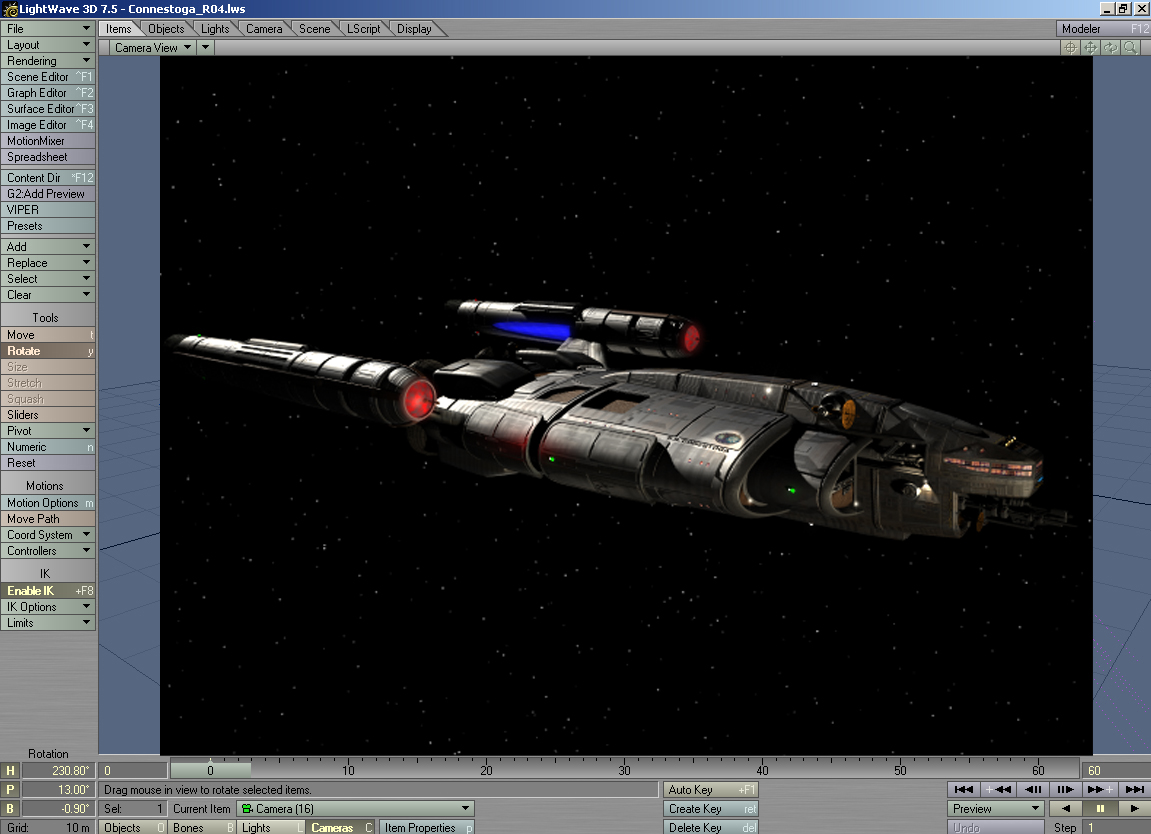Click the Step value field
Viewport: 1151px width, 834px height.
(x=1116, y=827)
